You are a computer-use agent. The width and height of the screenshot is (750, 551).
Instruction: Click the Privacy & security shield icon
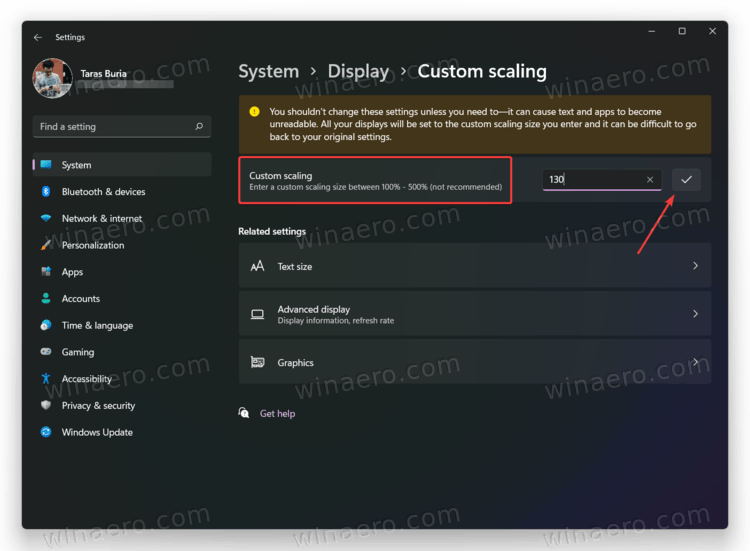click(x=46, y=405)
